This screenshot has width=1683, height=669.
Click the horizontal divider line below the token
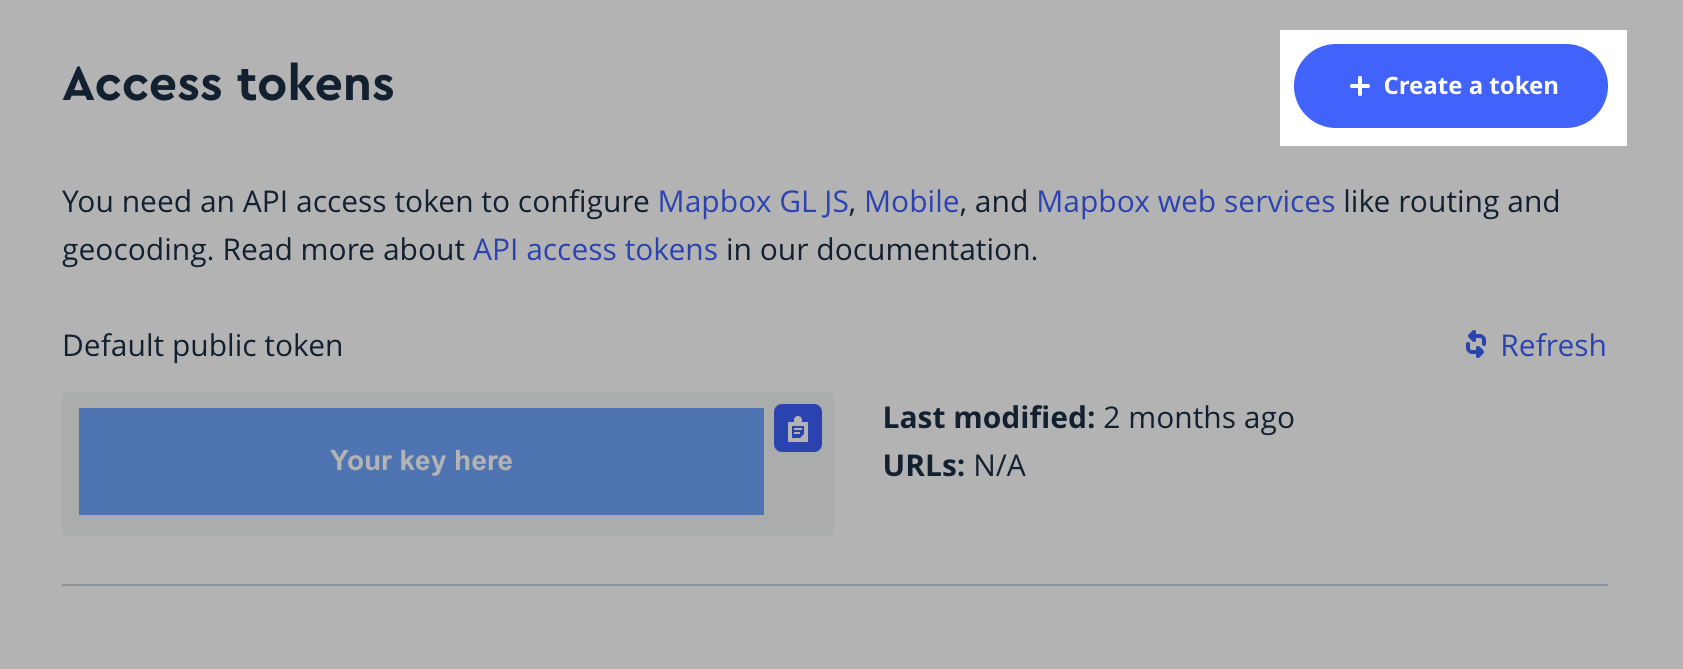click(835, 585)
